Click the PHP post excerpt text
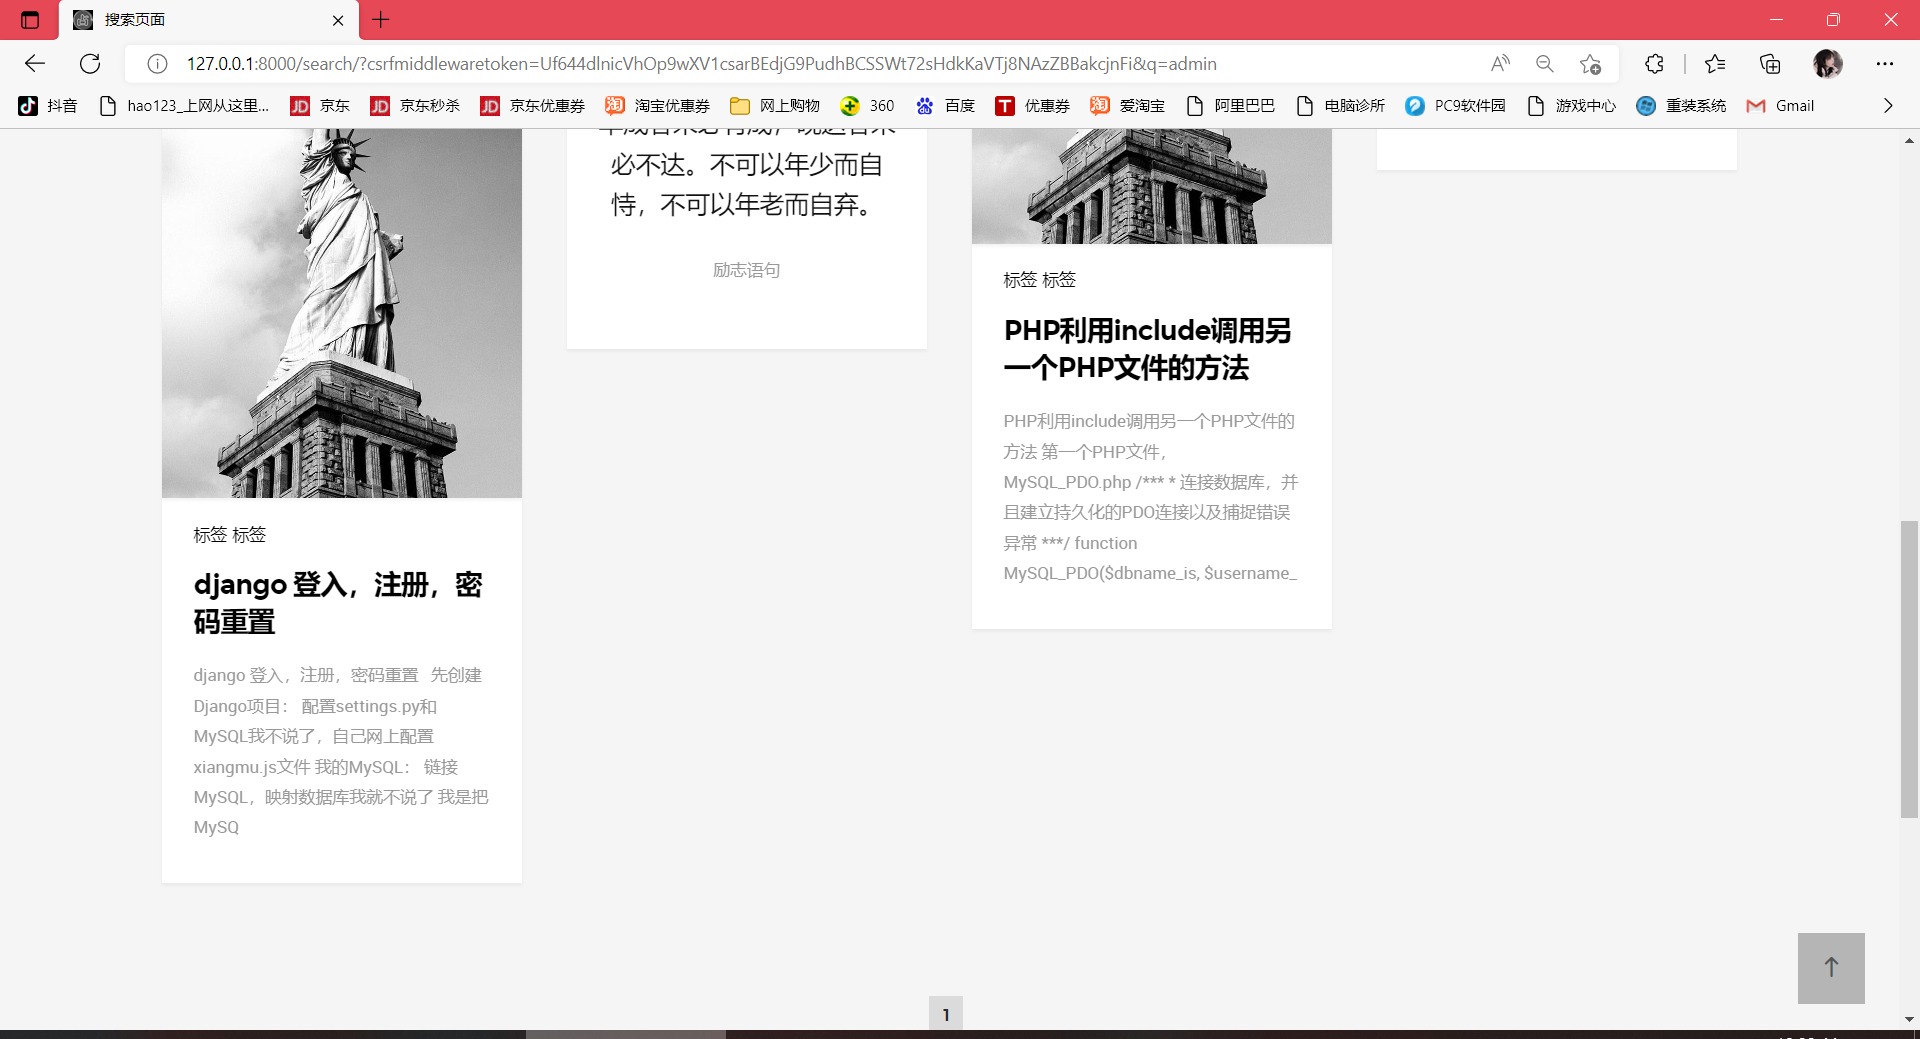This screenshot has width=1920, height=1039. [x=1151, y=497]
